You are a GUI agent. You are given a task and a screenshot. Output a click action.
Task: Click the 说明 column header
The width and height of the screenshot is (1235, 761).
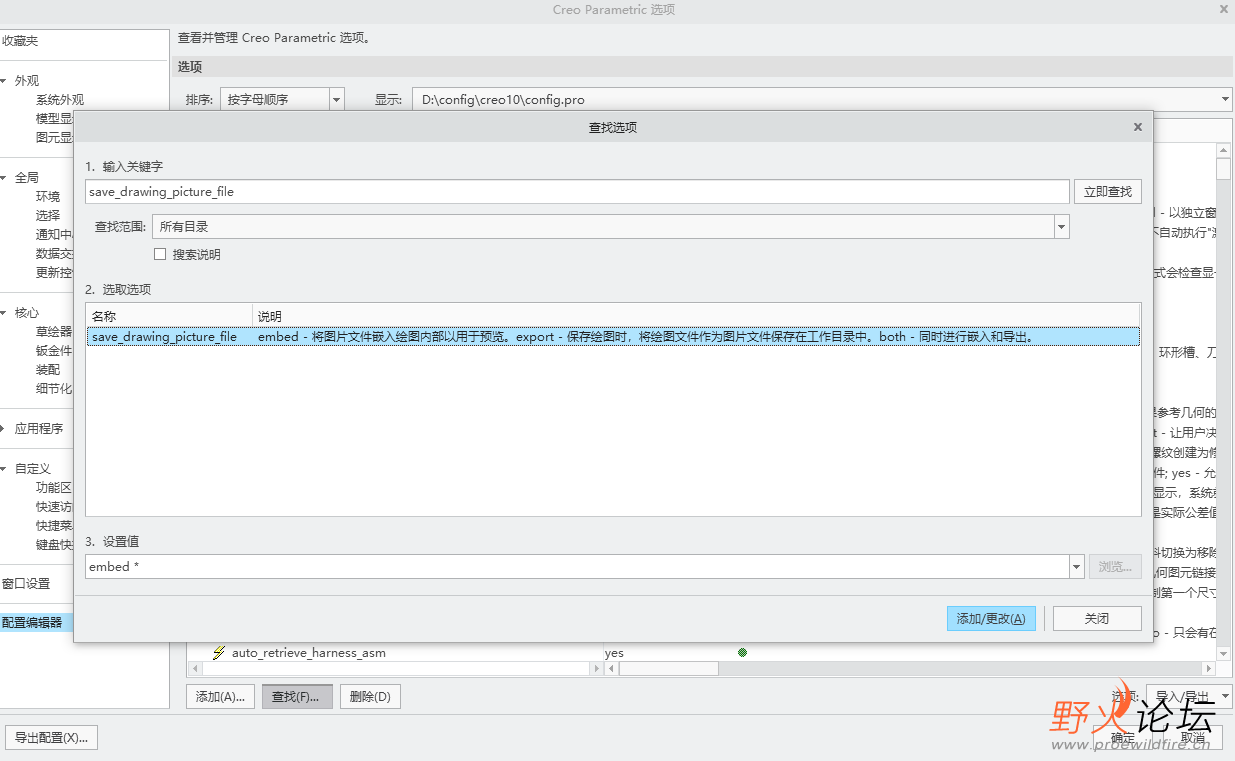(695, 316)
